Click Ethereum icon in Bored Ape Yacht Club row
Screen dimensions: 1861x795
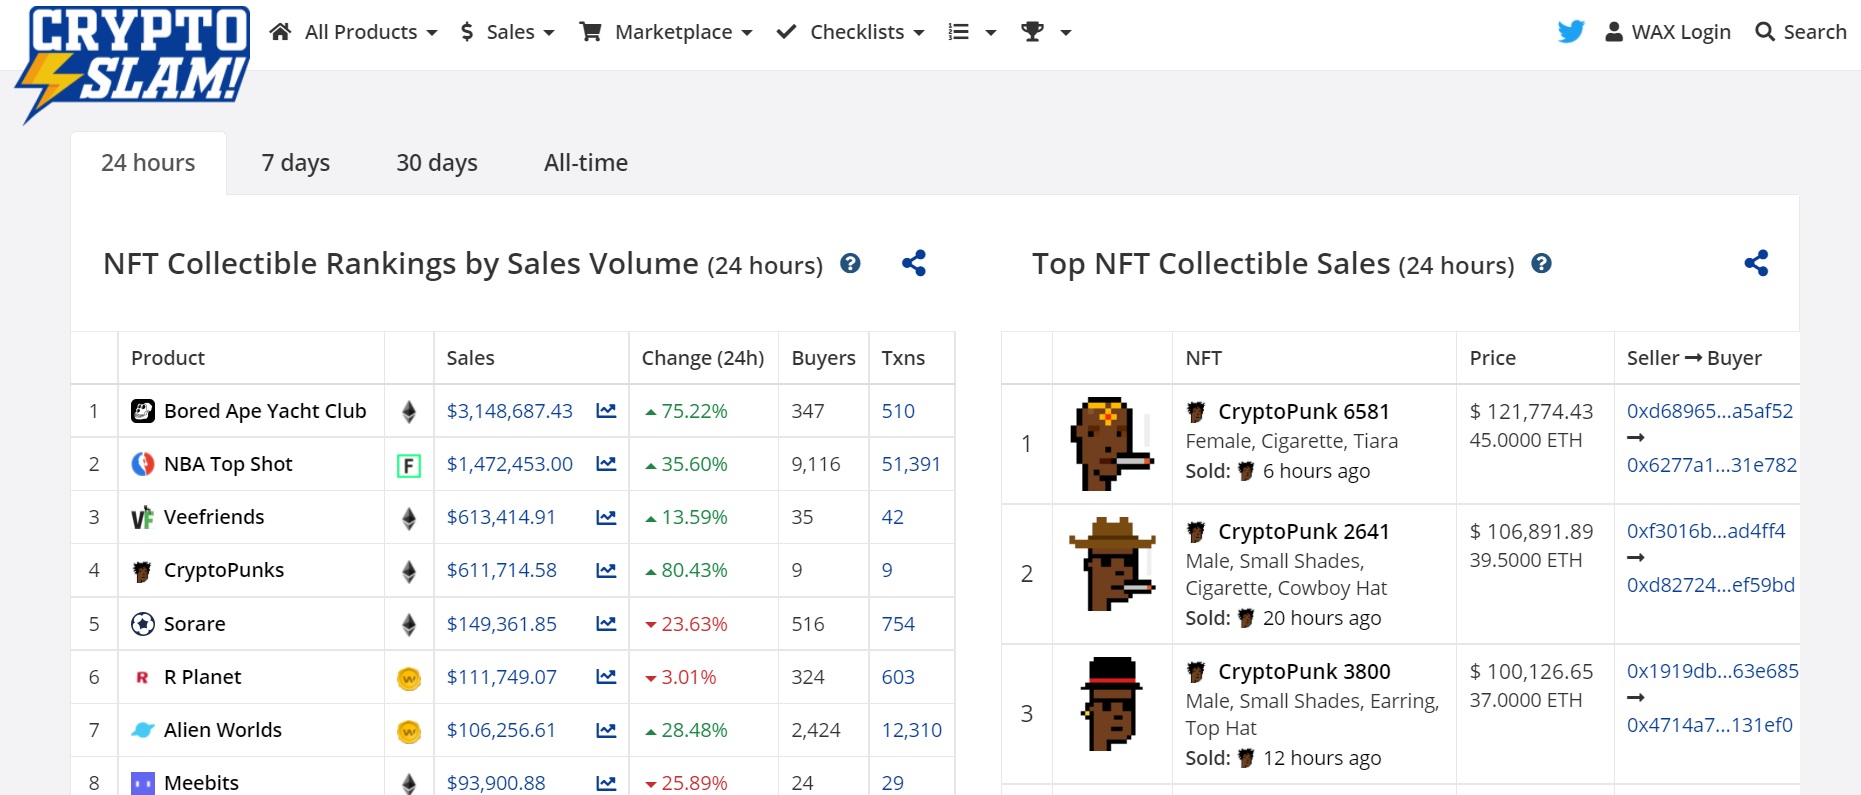pyautogui.click(x=409, y=411)
